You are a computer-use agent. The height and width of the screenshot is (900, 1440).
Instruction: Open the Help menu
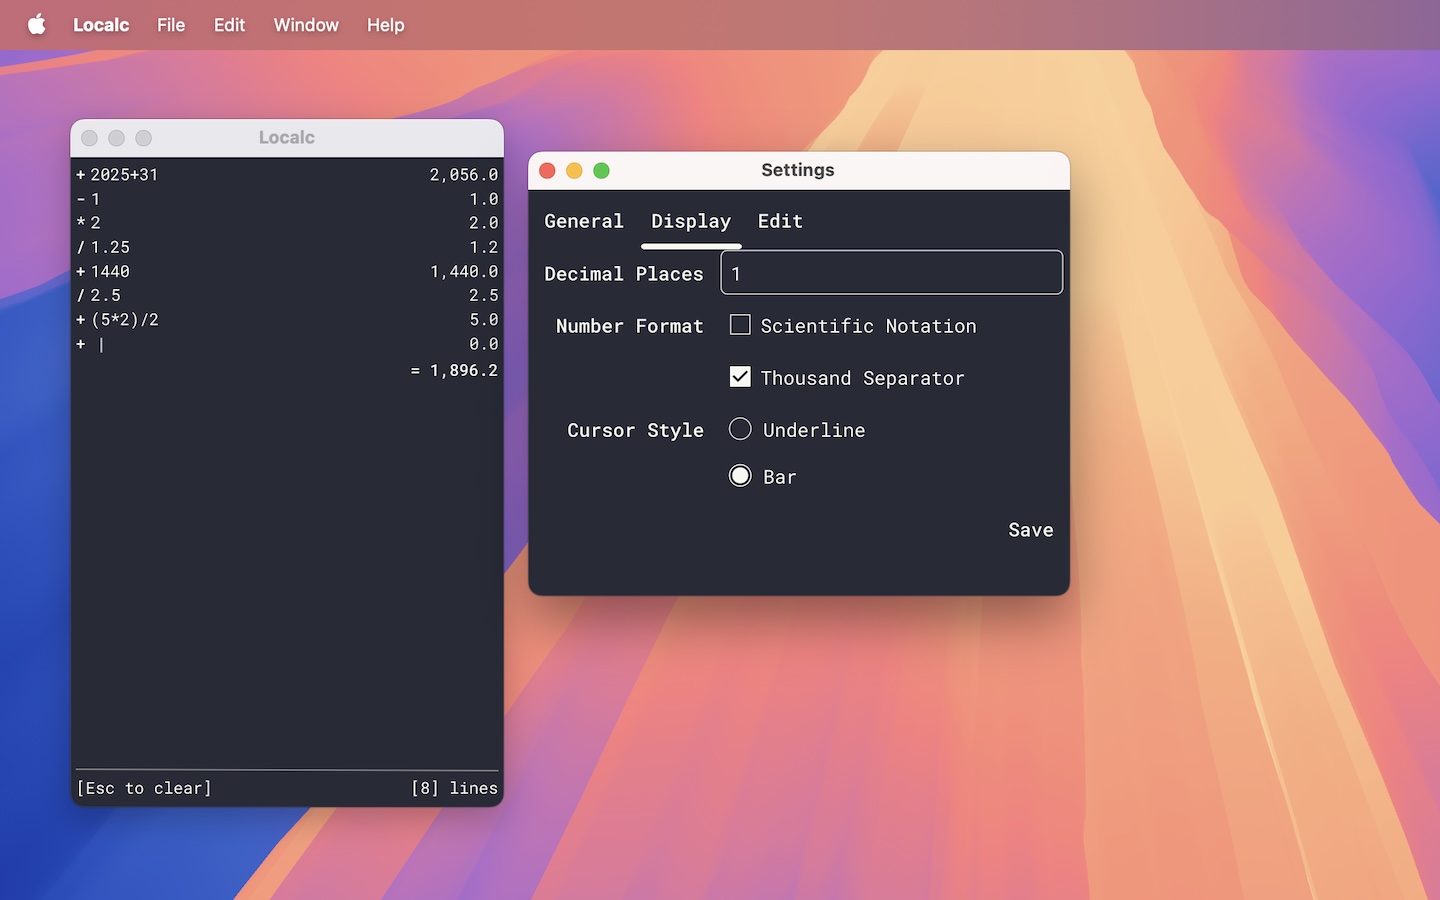pyautogui.click(x=385, y=25)
